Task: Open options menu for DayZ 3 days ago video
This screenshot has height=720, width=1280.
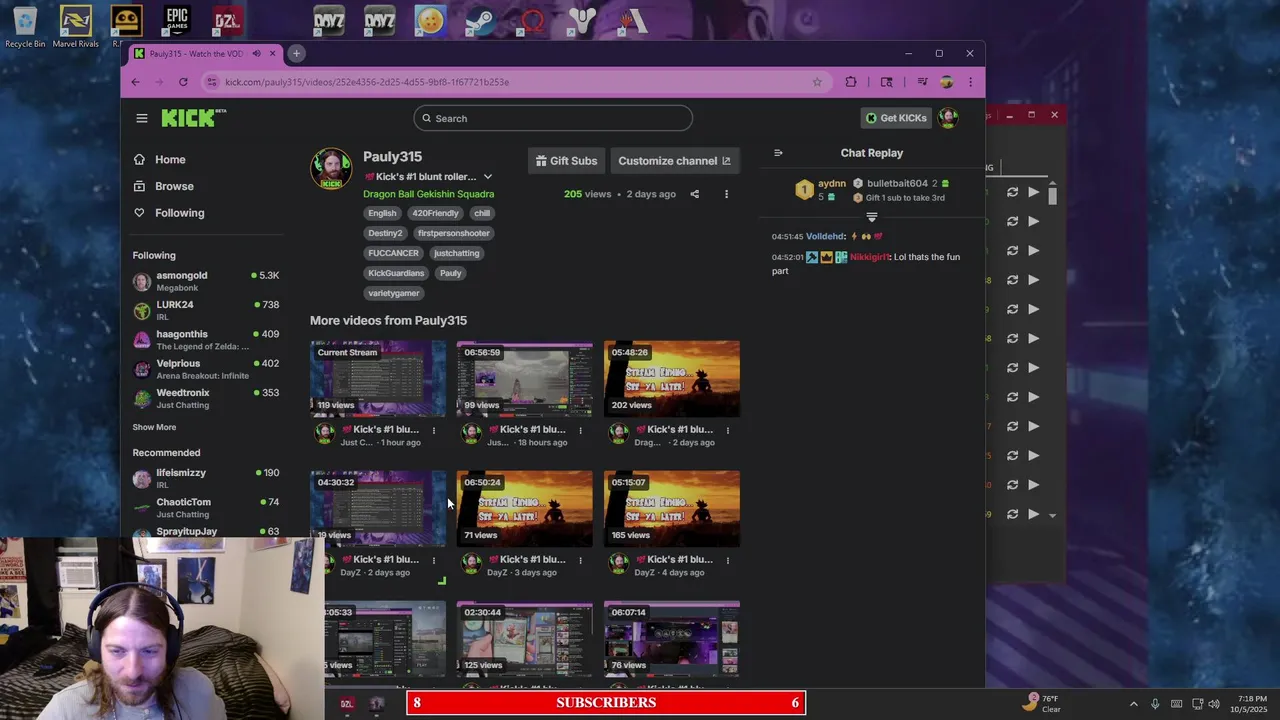Action: pyautogui.click(x=581, y=560)
